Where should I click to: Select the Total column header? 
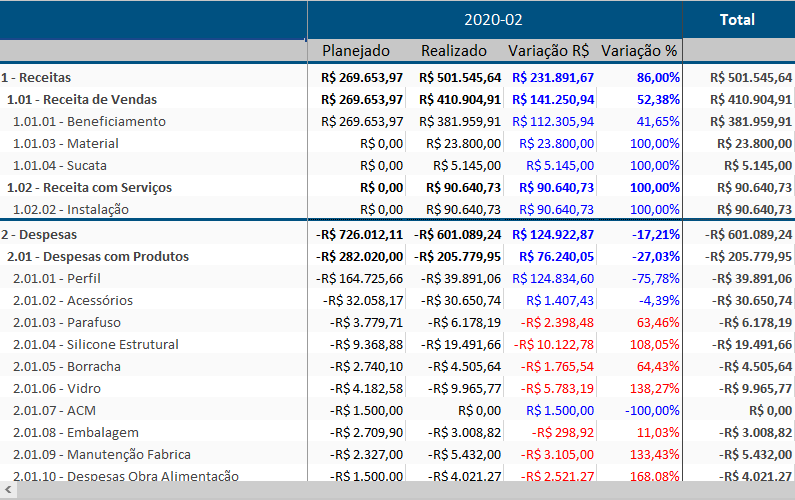pos(738,19)
